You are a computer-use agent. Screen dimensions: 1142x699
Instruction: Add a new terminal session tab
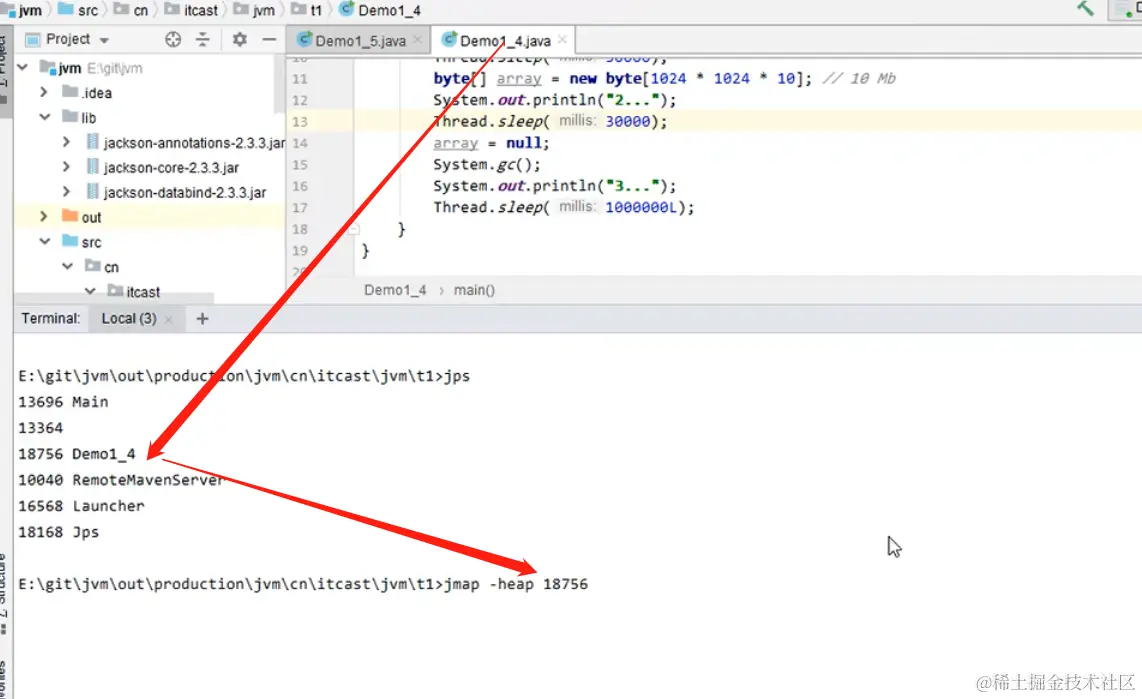(202, 318)
